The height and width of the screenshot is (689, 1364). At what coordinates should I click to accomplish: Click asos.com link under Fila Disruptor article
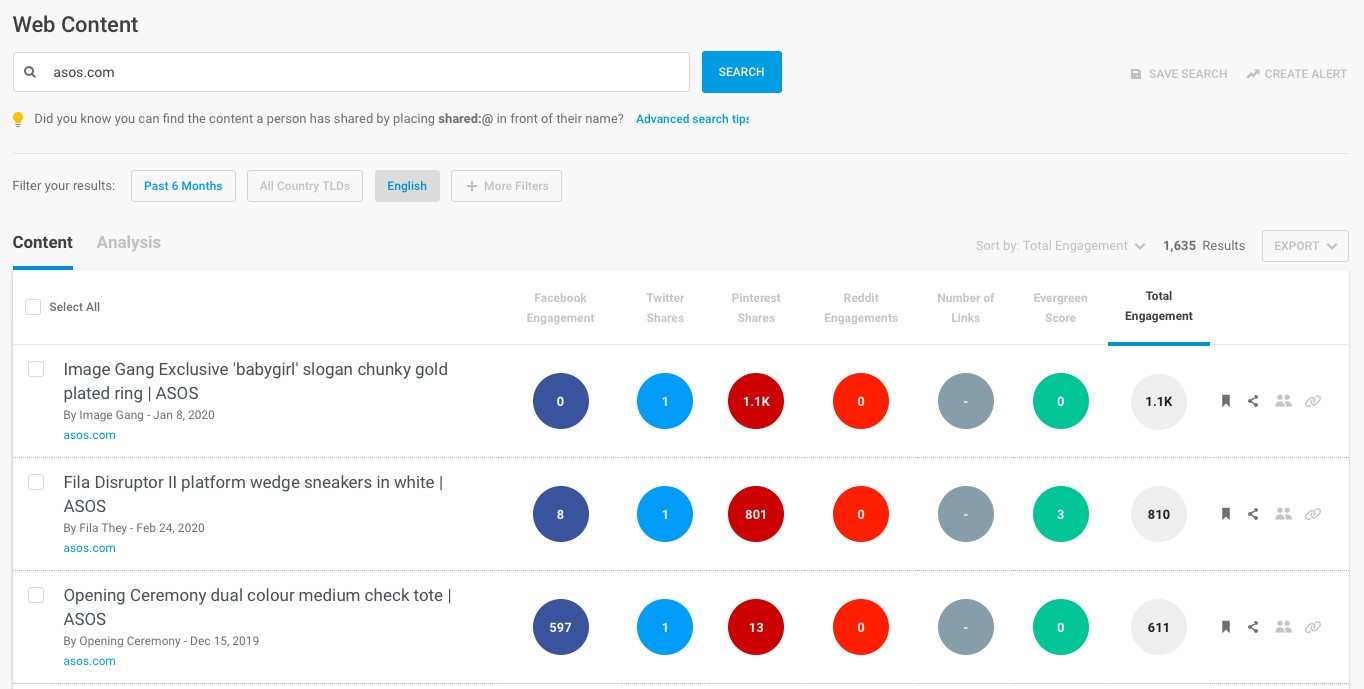90,548
